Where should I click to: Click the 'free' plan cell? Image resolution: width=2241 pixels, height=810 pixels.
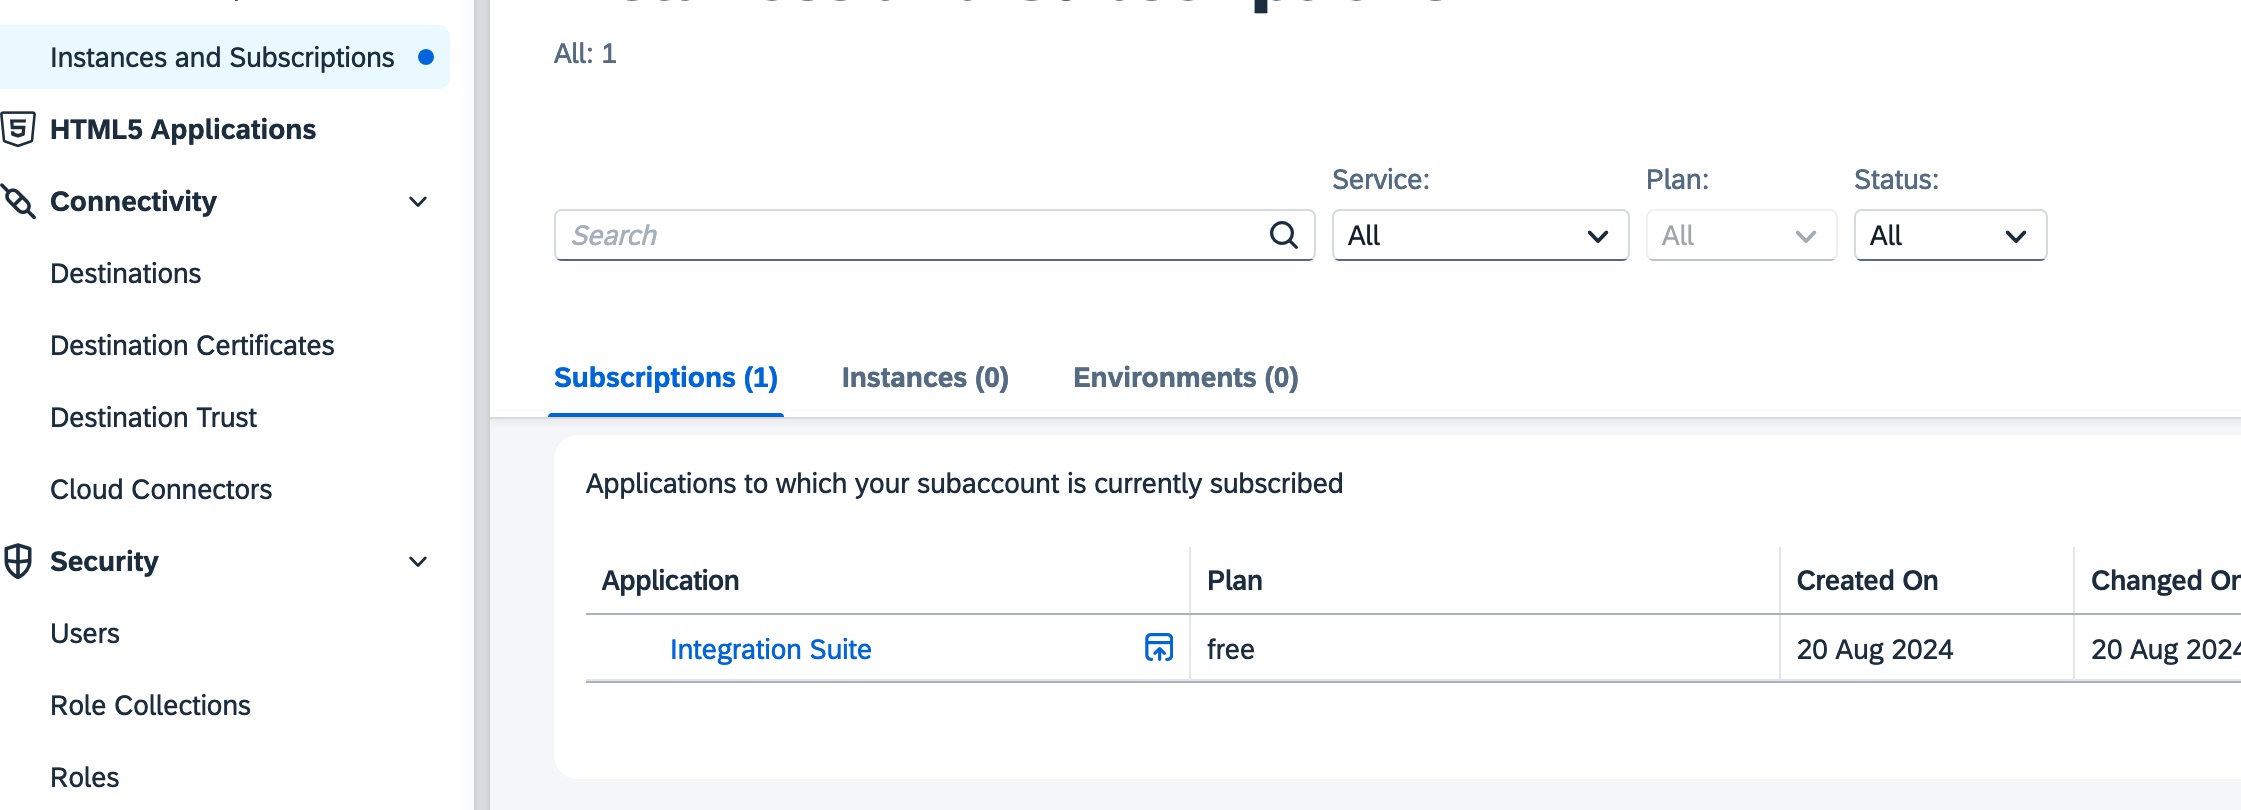point(1230,649)
